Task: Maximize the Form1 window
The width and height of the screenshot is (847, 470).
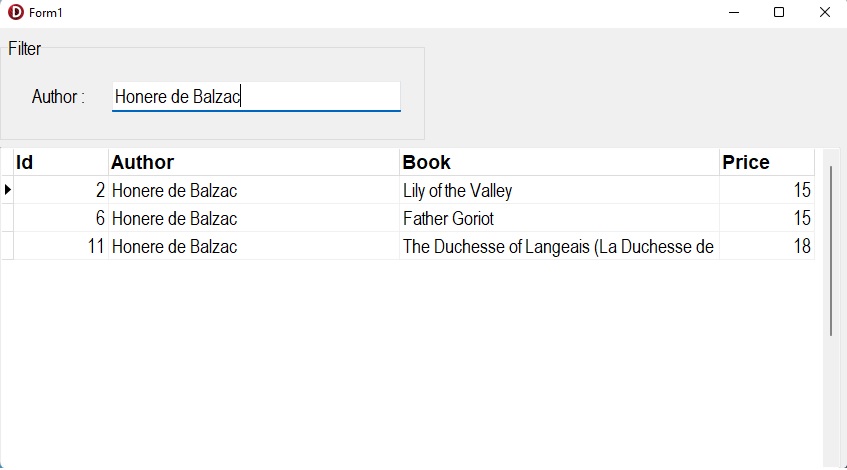Action: (x=779, y=12)
